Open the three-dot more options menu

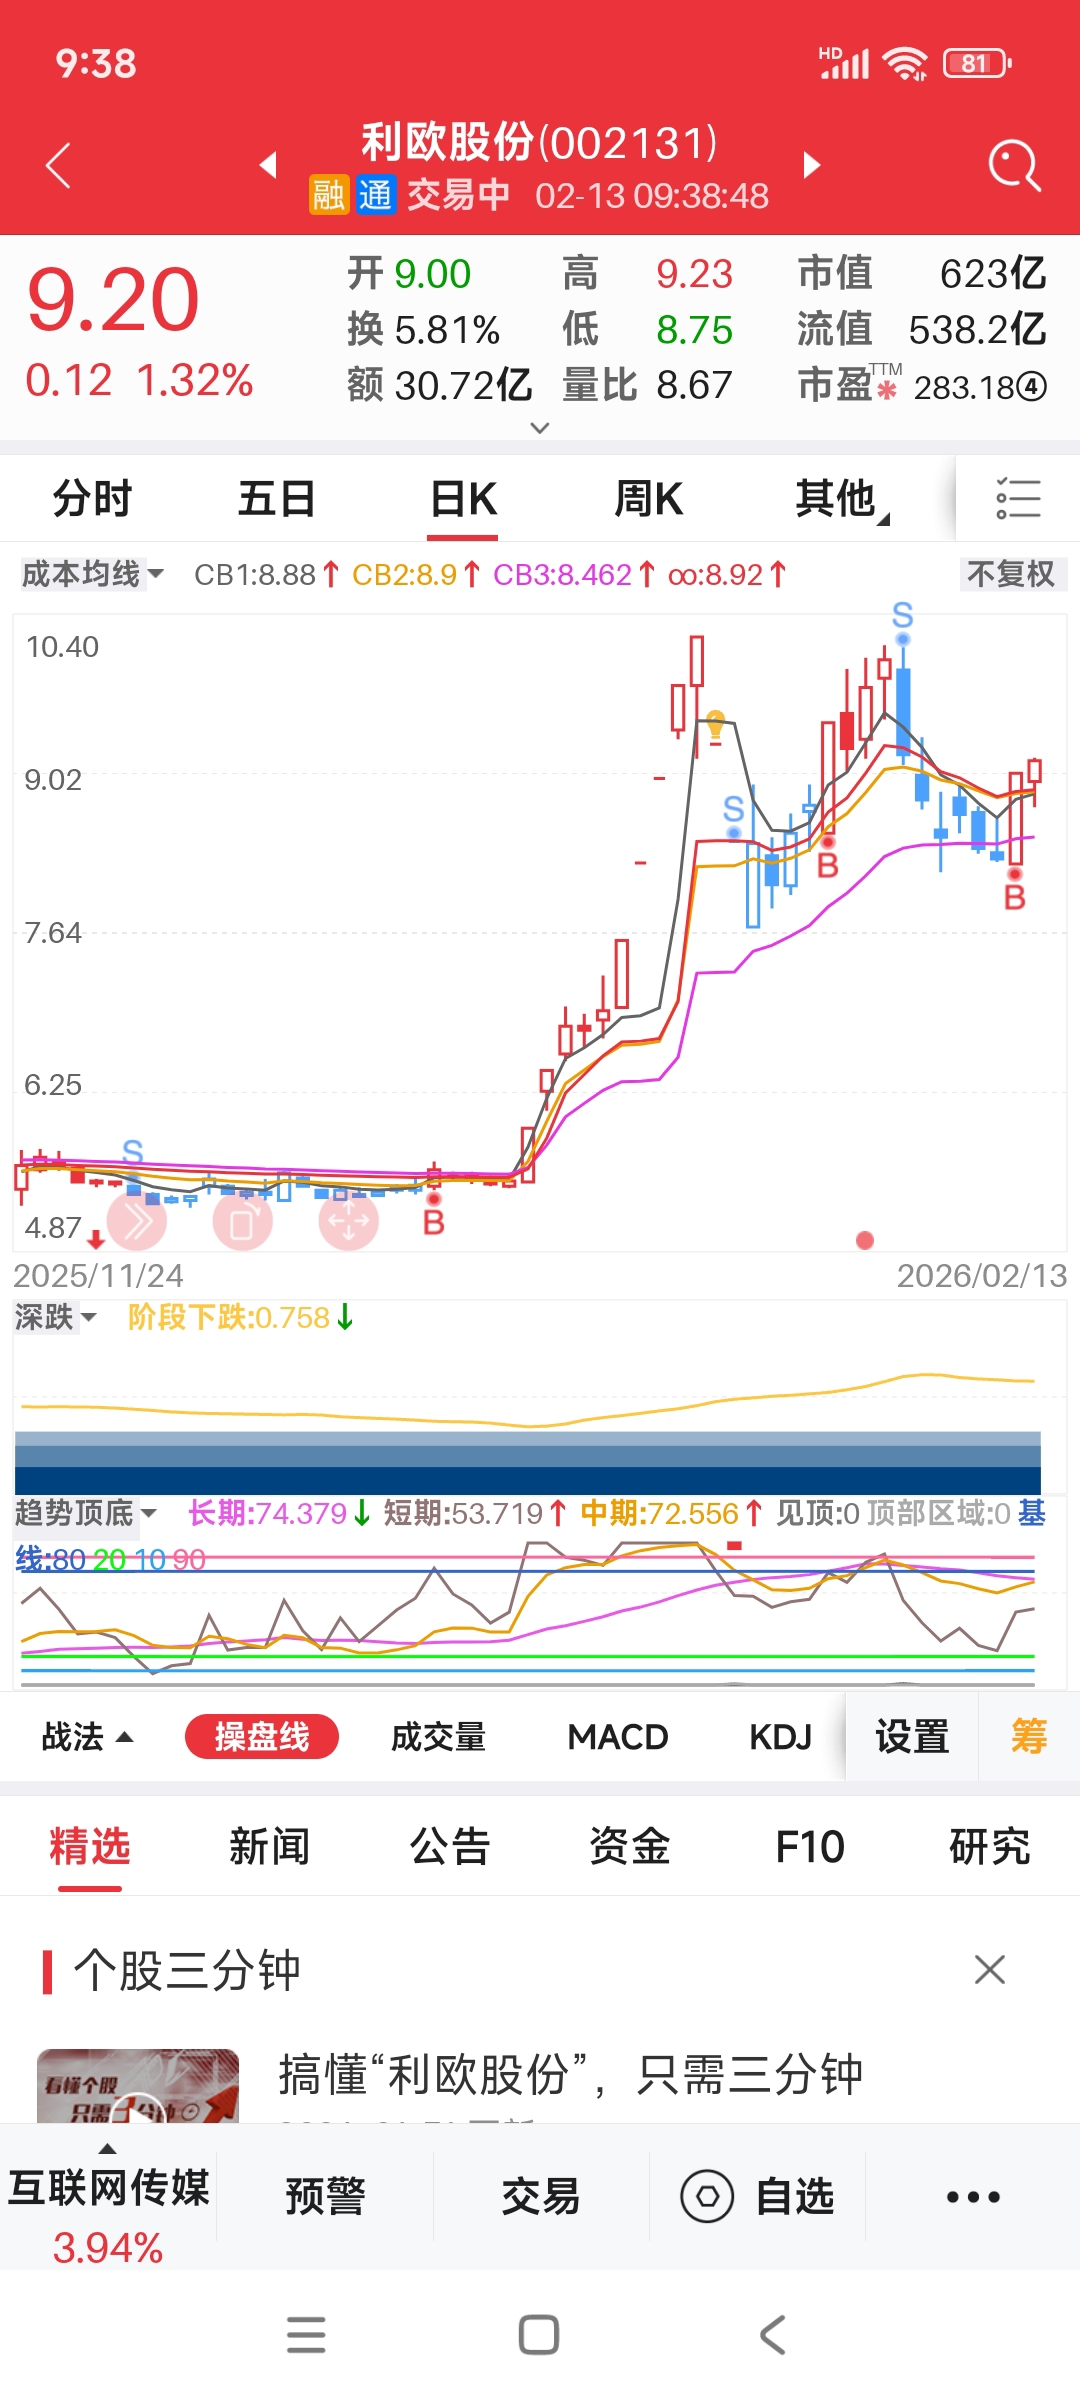973,2196
